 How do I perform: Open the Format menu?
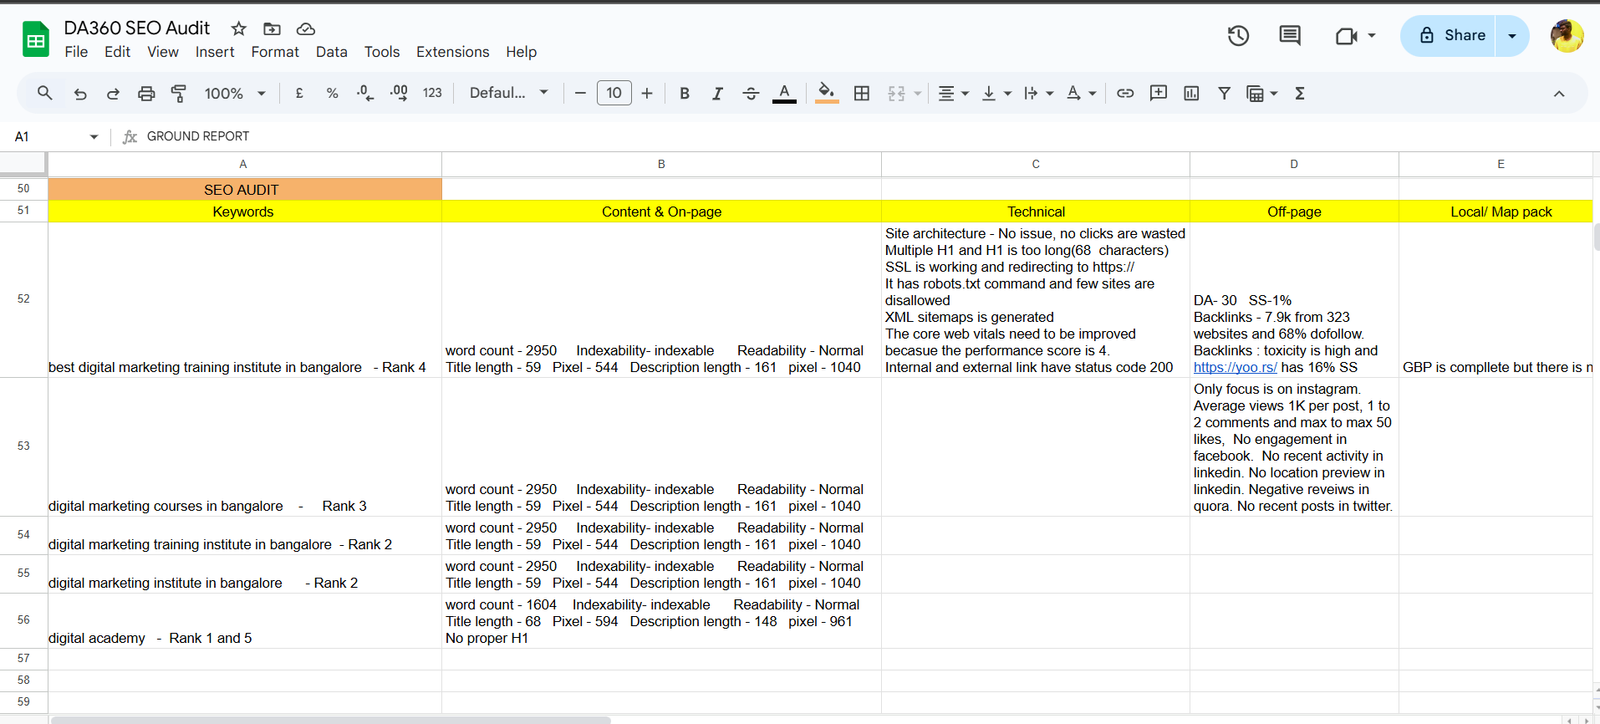(274, 52)
